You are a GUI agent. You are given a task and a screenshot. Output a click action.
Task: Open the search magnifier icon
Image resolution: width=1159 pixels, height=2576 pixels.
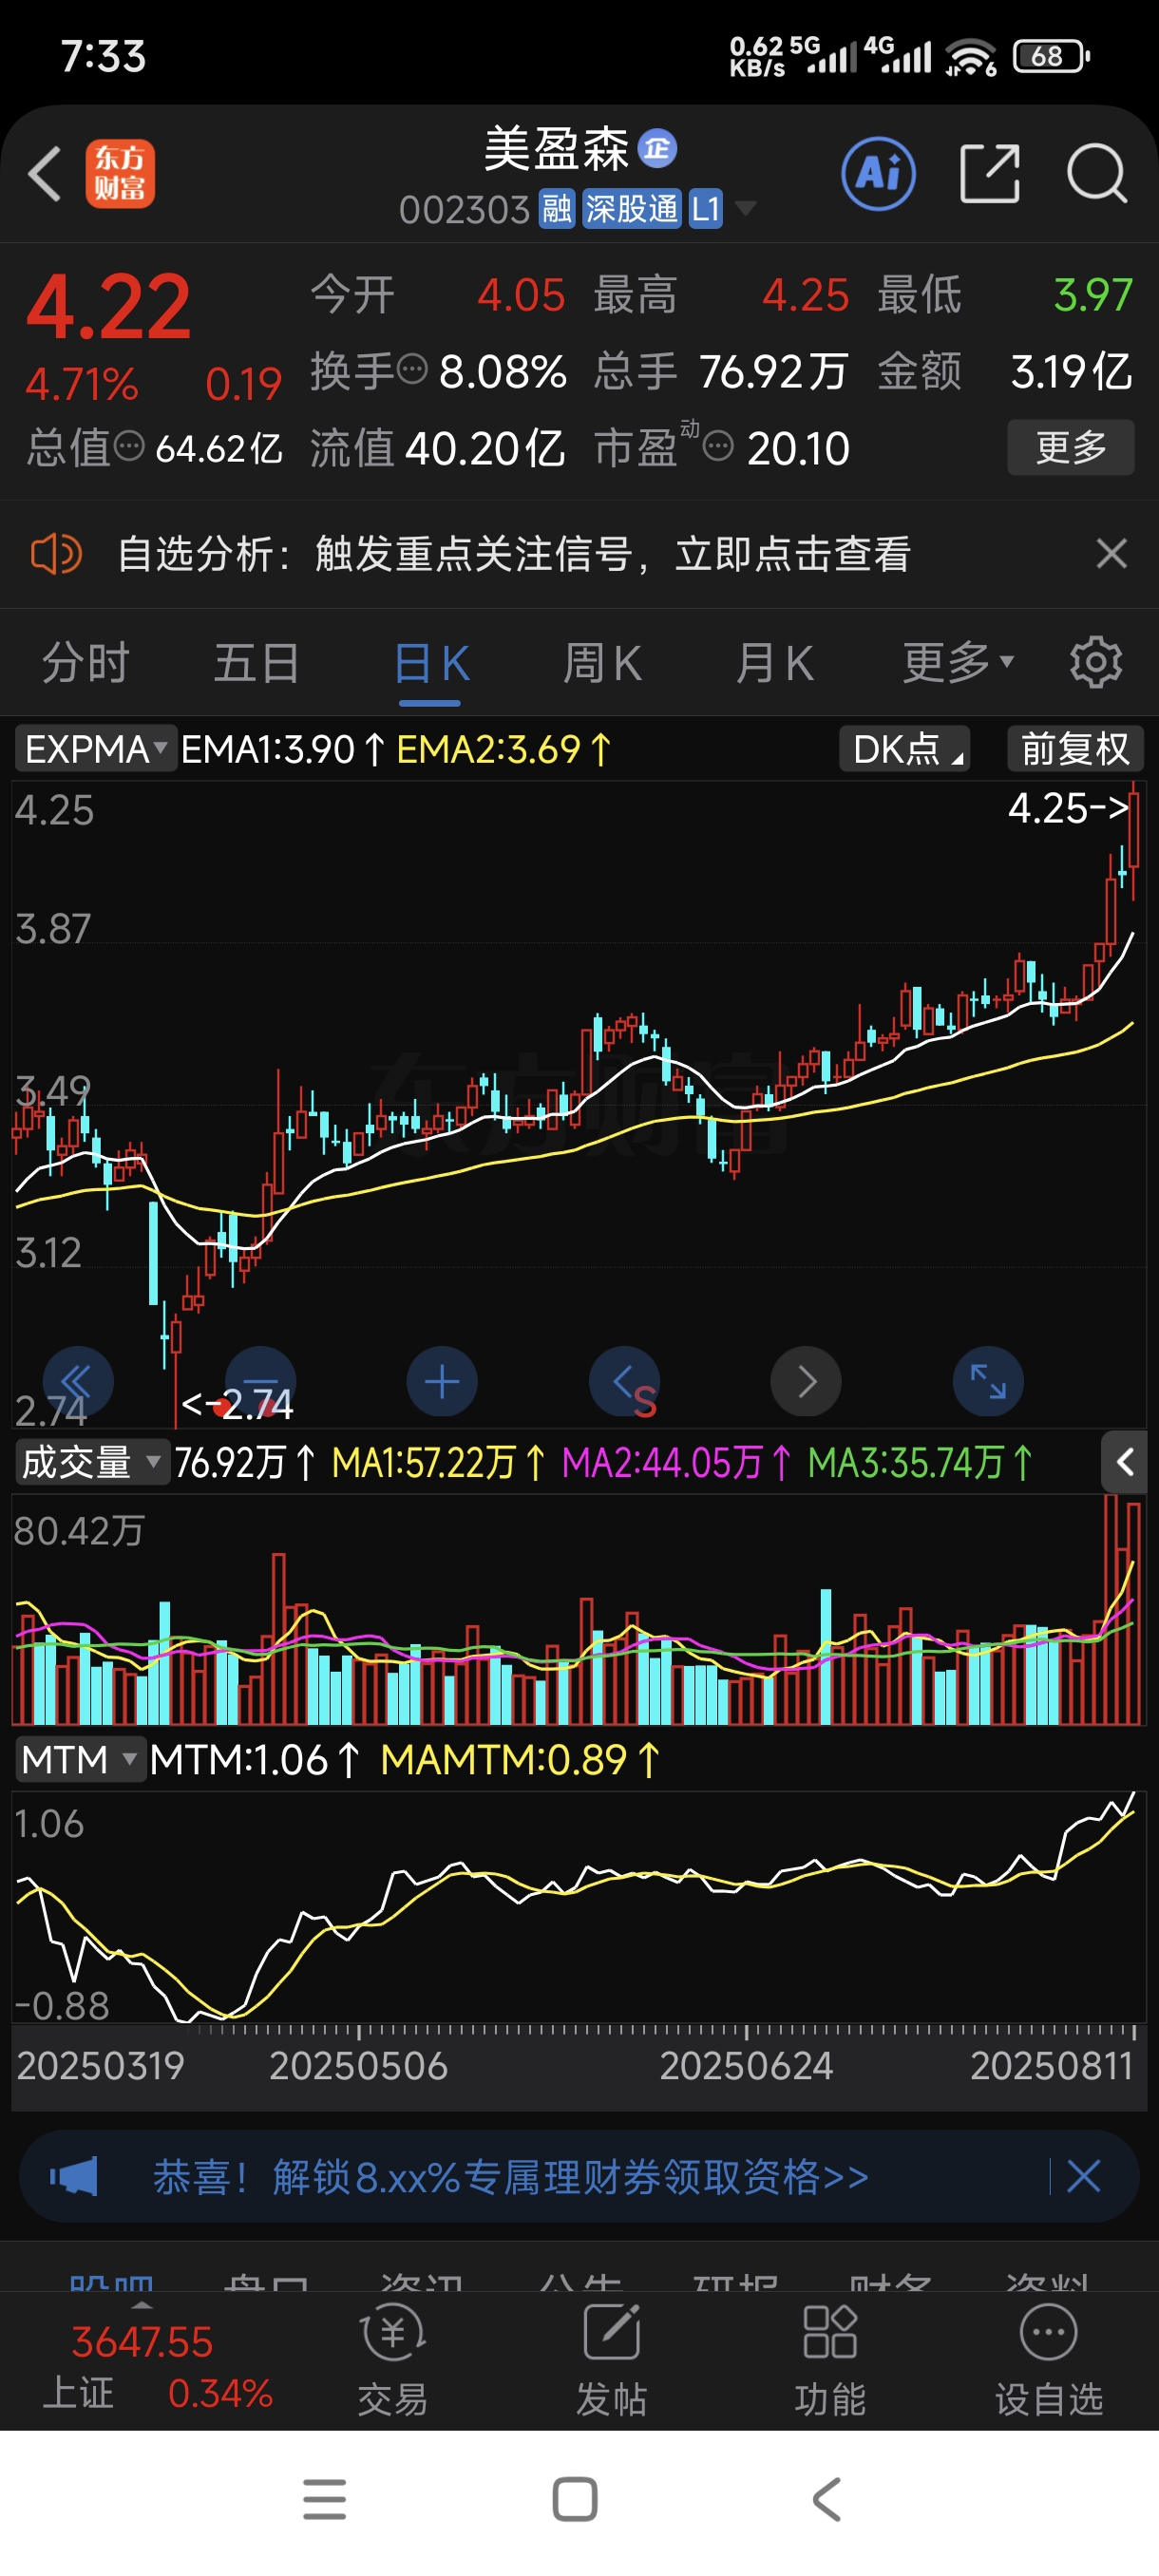pyautogui.click(x=1097, y=174)
